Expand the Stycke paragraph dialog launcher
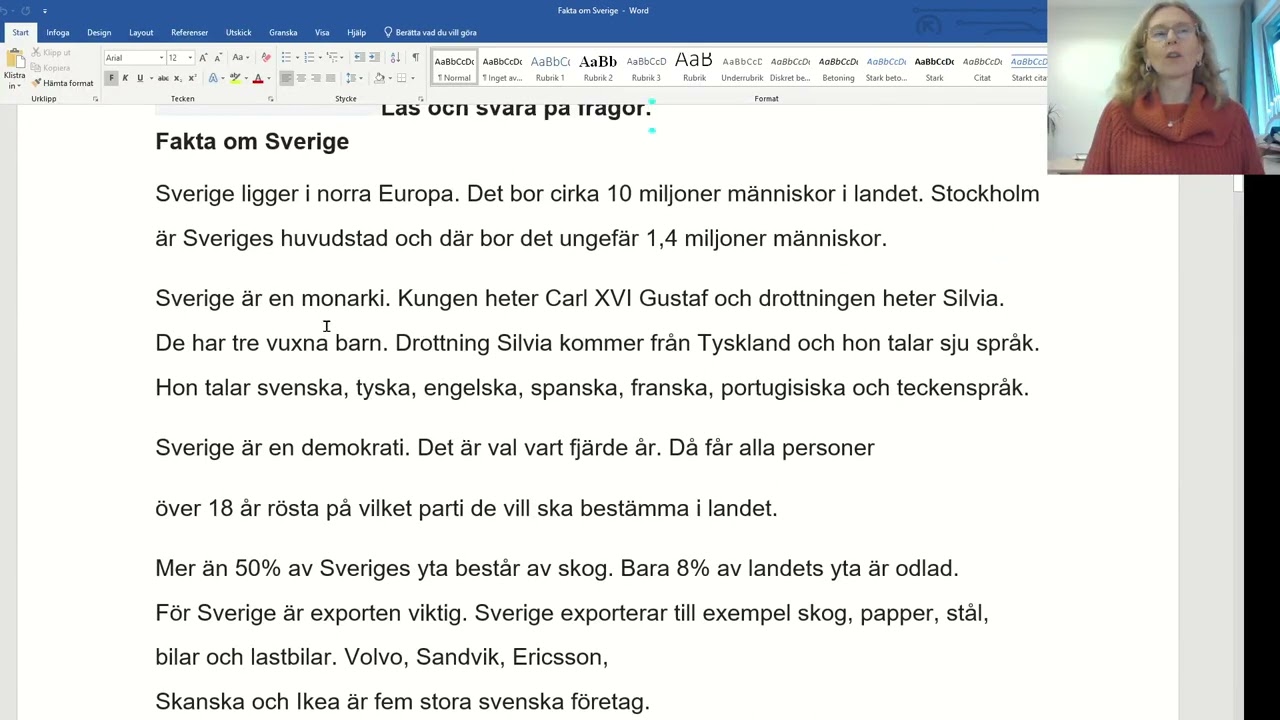This screenshot has width=1280, height=720. point(420,99)
